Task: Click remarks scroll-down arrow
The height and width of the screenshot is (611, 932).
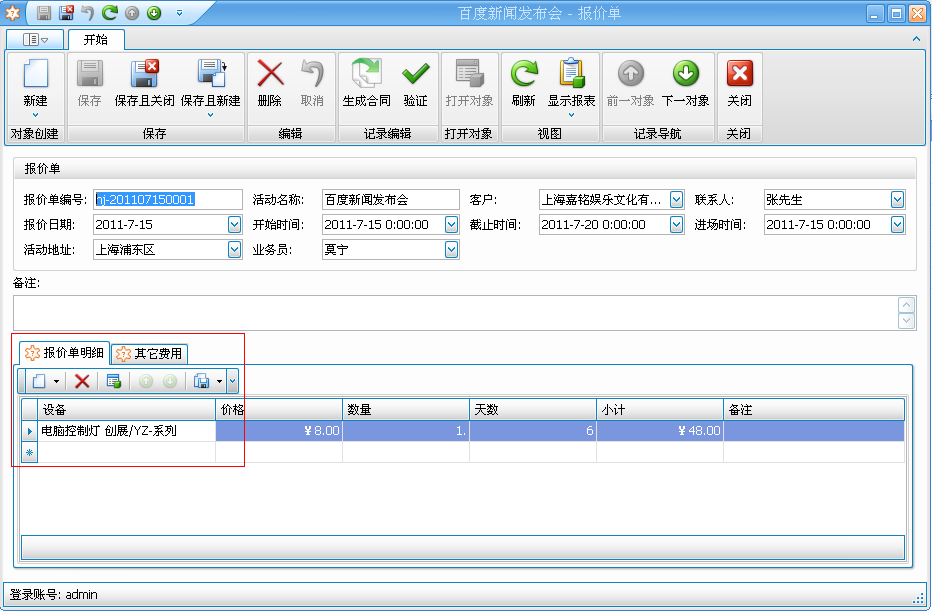Action: coord(906,321)
